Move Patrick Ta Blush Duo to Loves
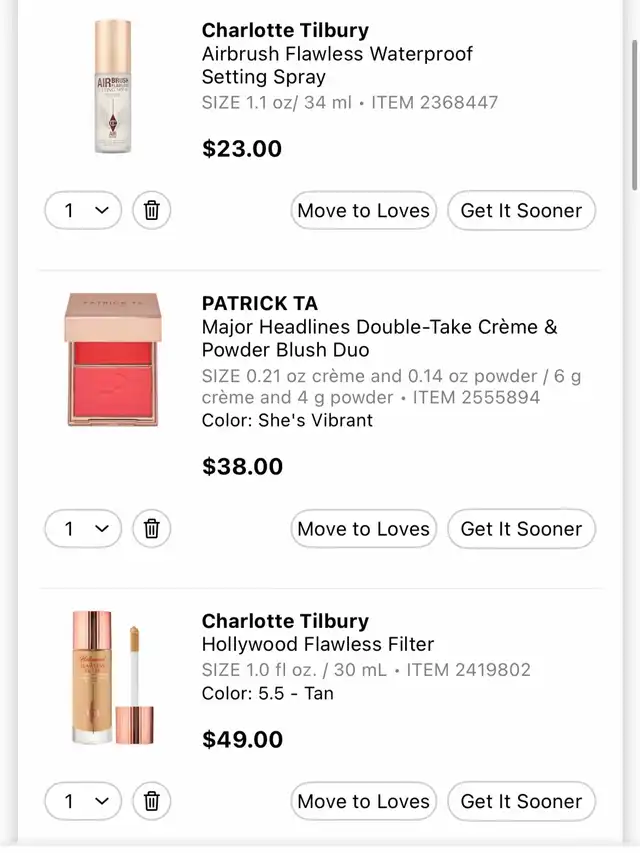The height and width of the screenshot is (853, 640). click(364, 528)
